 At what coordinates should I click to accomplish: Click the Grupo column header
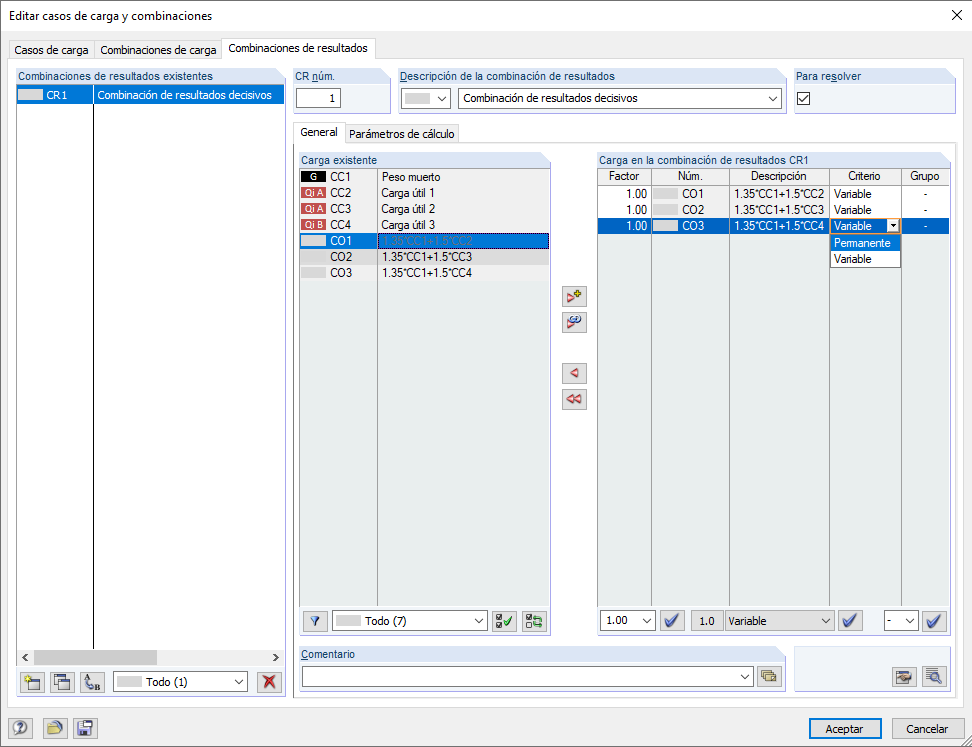coord(924,176)
